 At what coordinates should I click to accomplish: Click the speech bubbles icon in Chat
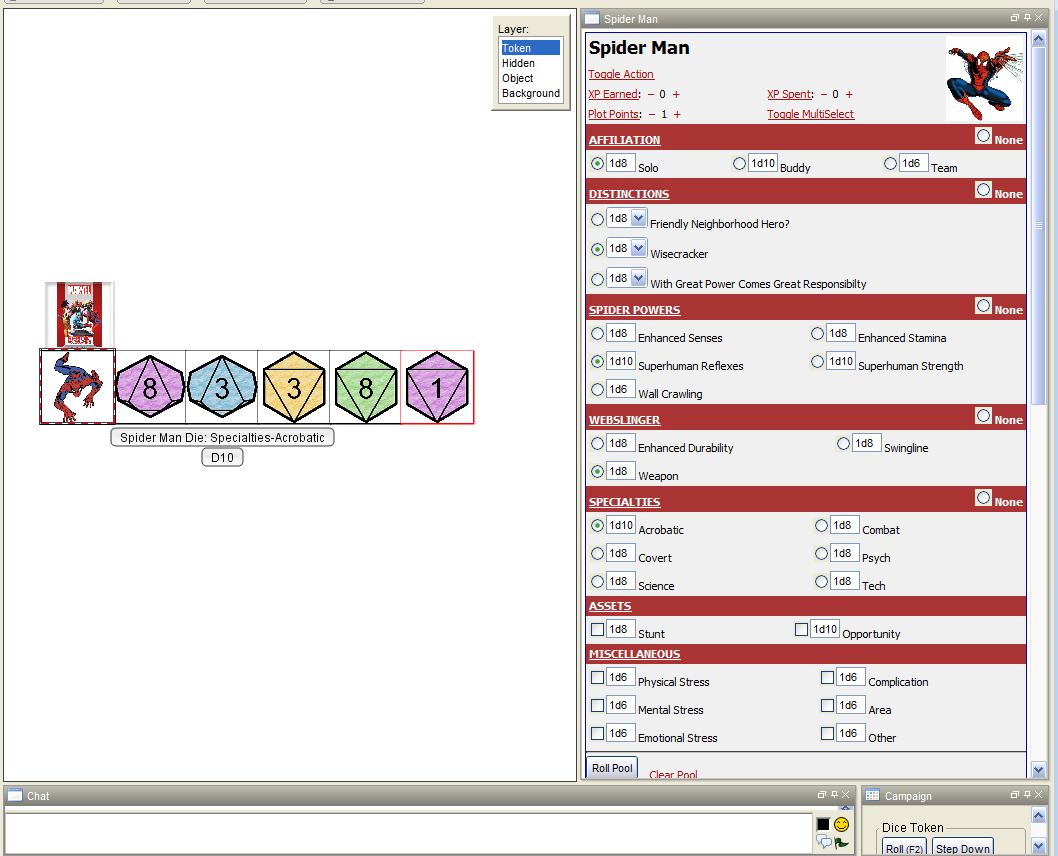tap(823, 841)
